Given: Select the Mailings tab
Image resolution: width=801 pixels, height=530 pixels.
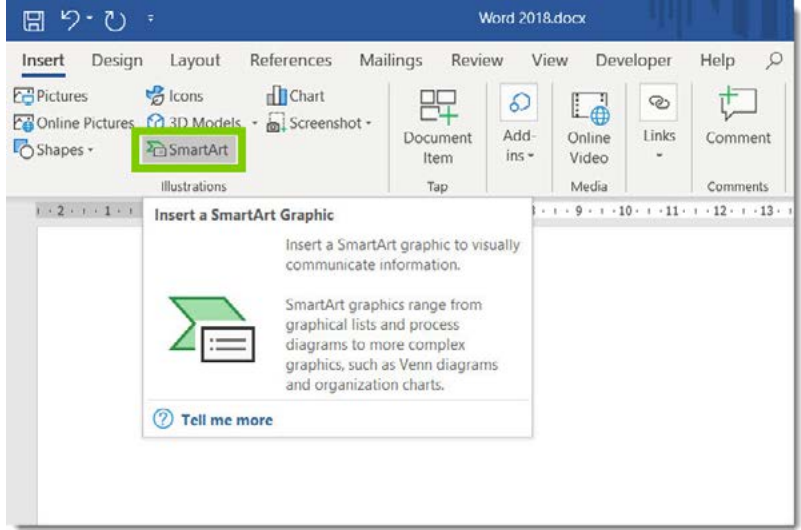Looking at the screenshot, I should pos(391,60).
